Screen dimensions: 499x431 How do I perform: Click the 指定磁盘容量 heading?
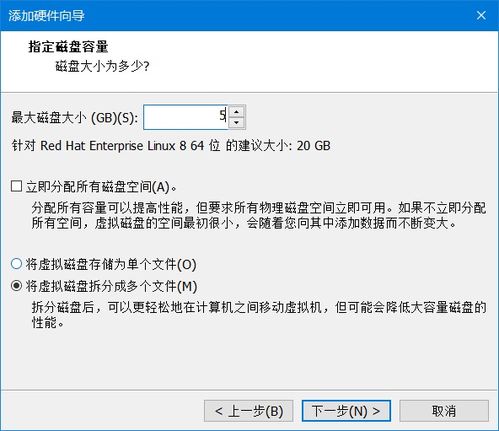tap(68, 47)
